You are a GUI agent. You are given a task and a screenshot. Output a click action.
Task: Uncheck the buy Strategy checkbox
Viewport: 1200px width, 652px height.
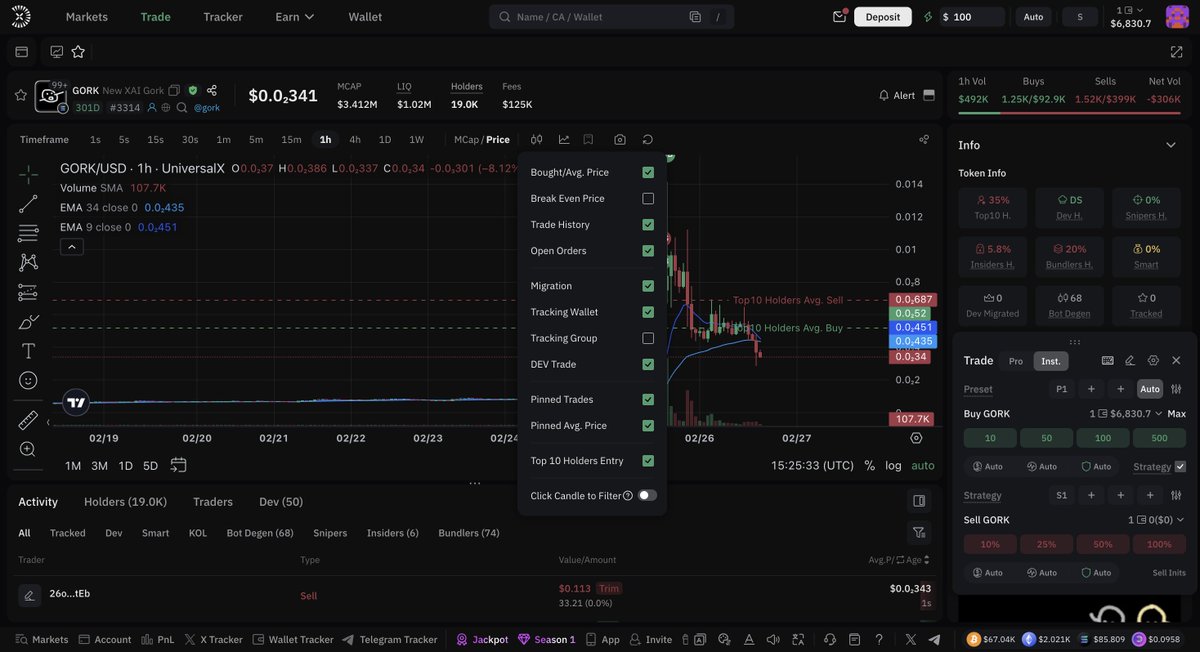click(1180, 467)
